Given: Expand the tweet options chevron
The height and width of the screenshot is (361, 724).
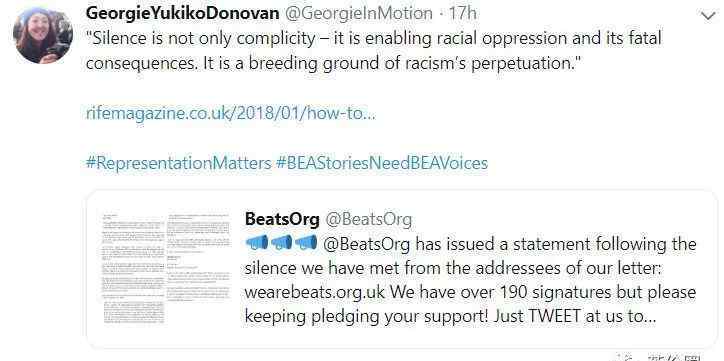Looking at the screenshot, I should (x=708, y=16).
